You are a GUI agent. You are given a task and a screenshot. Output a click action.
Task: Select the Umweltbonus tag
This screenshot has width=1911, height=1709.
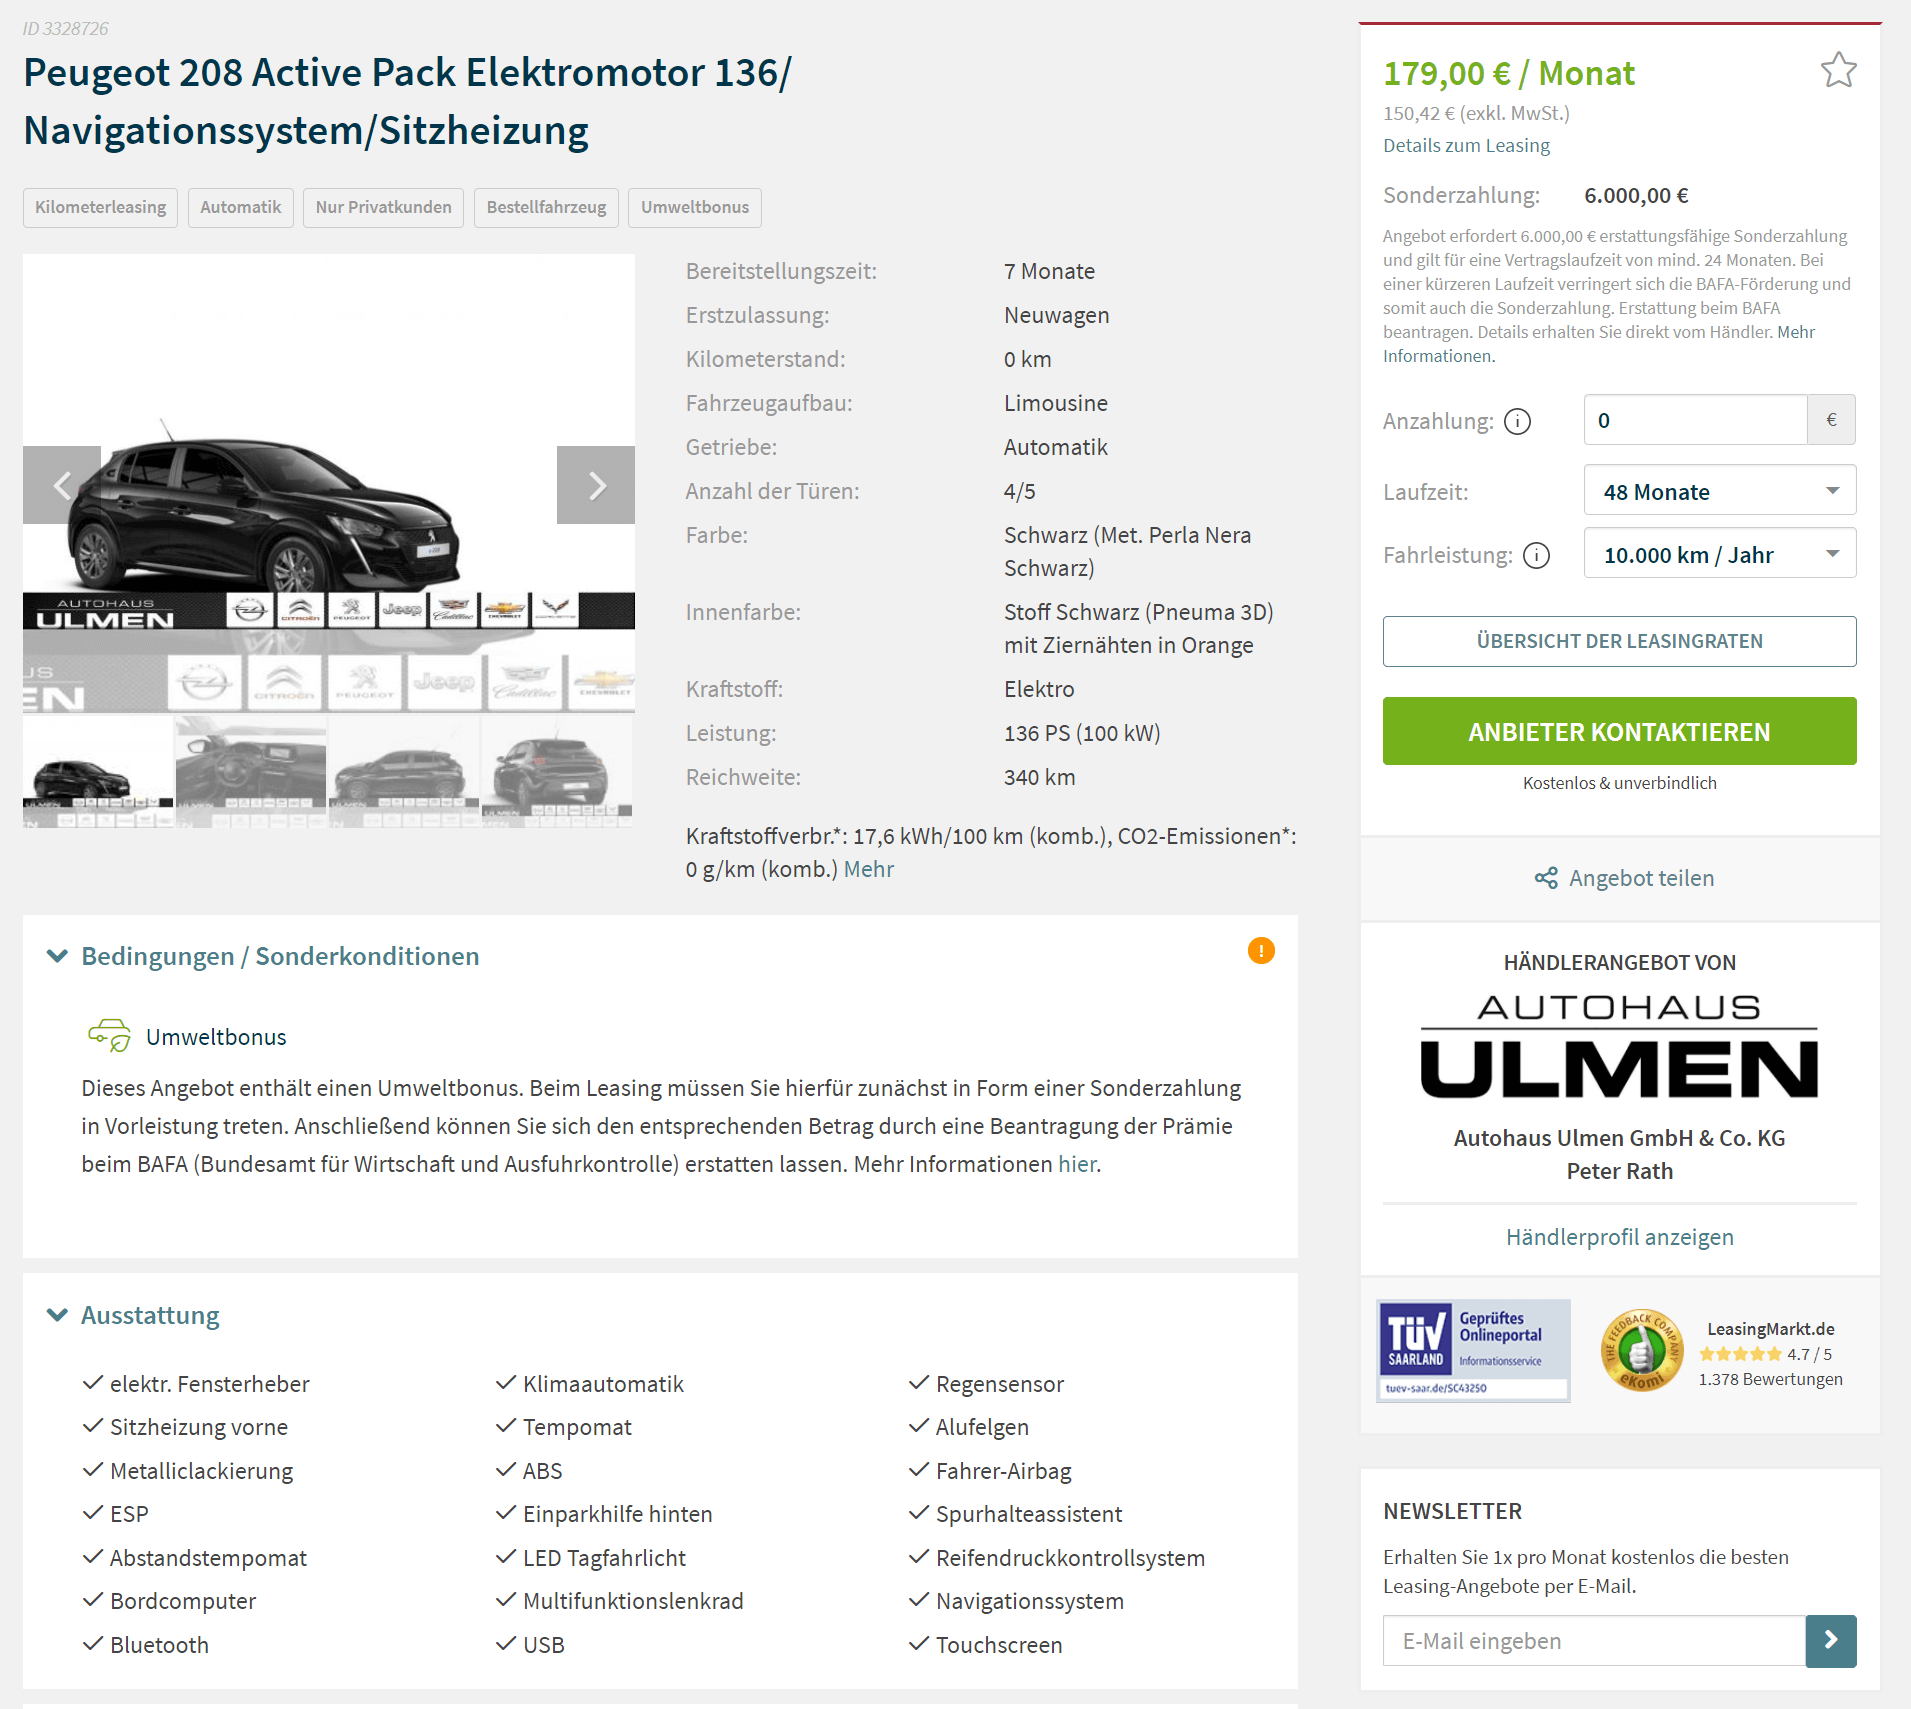tap(695, 207)
